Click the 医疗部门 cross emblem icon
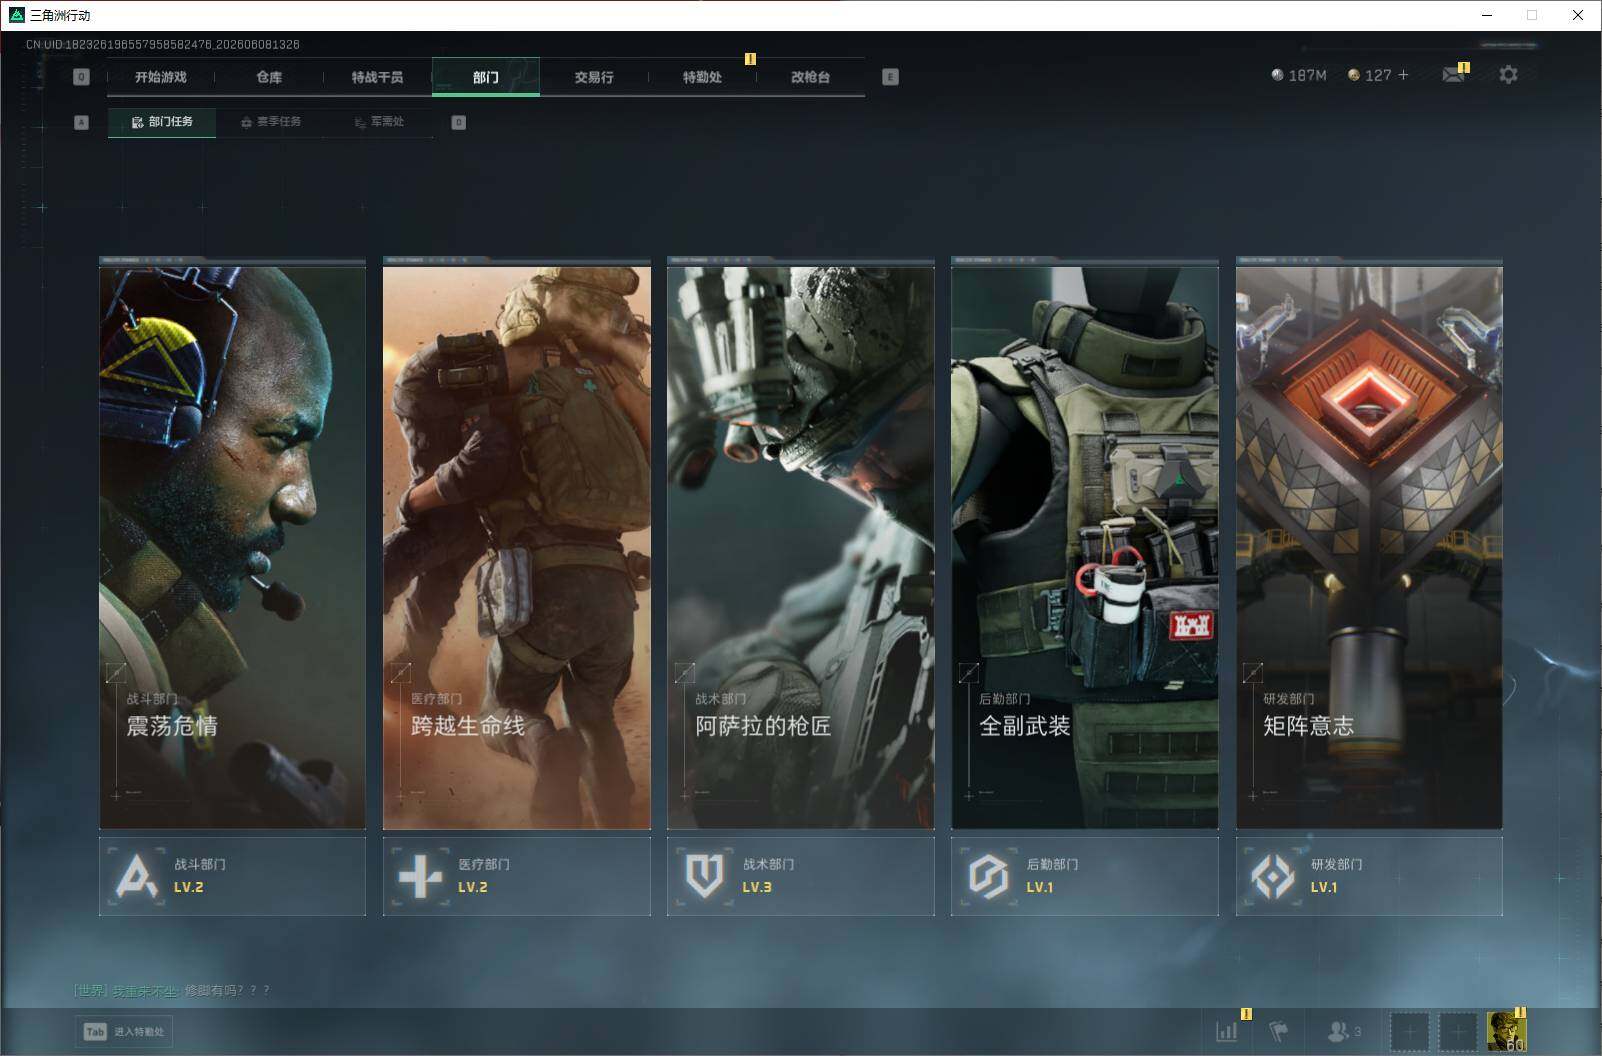 tap(420, 876)
